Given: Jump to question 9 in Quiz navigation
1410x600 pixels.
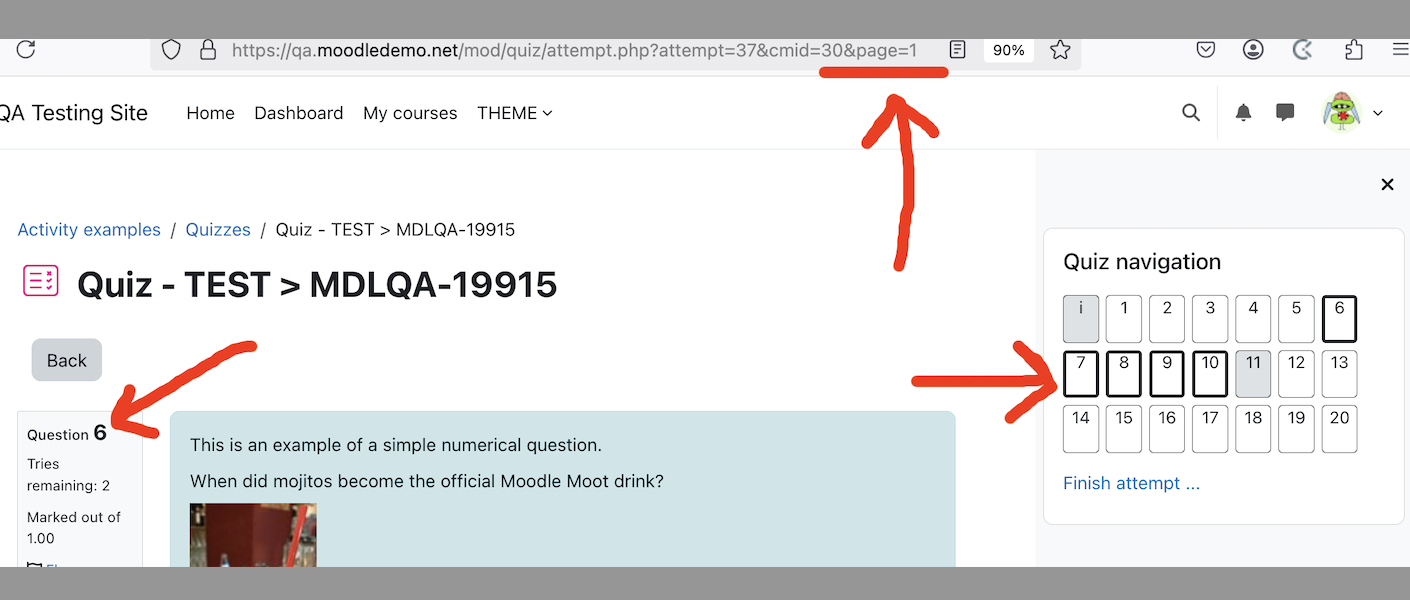Looking at the screenshot, I should pos(1167,374).
